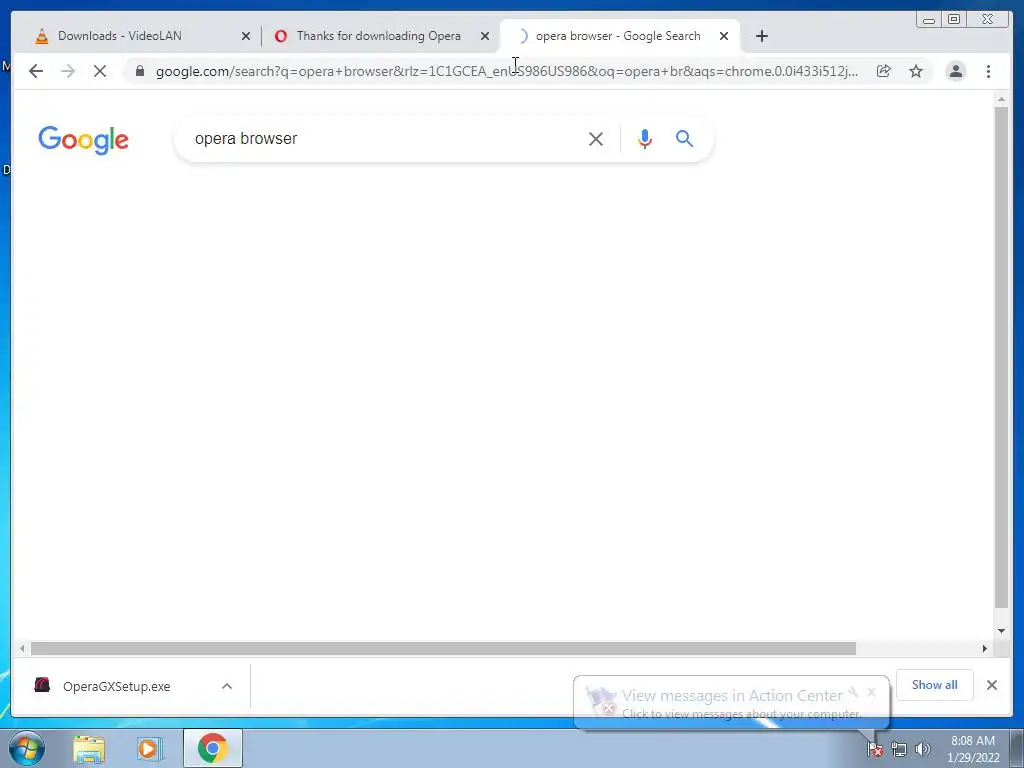Screen dimensions: 1024x768
Task: Submit search with the magnifier icon
Action: click(x=684, y=138)
